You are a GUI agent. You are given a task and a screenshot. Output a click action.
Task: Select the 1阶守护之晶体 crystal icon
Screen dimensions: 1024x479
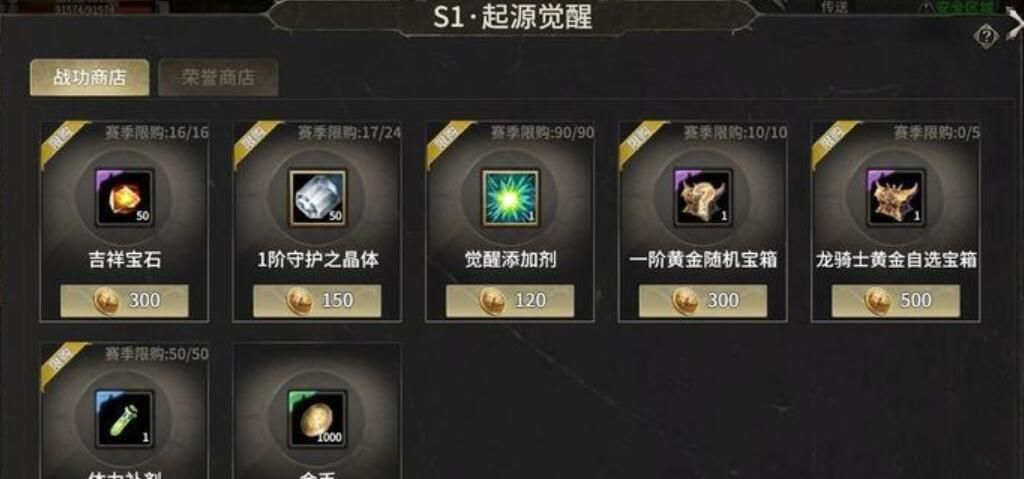click(317, 198)
